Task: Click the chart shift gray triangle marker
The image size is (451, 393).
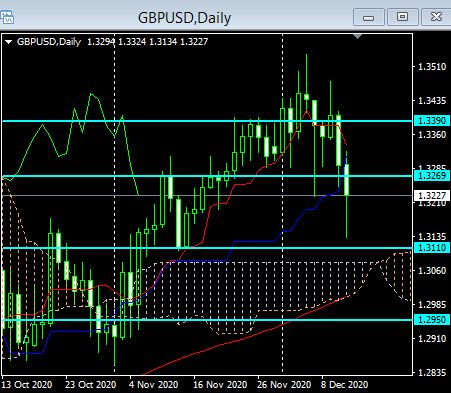Action: coord(357,36)
